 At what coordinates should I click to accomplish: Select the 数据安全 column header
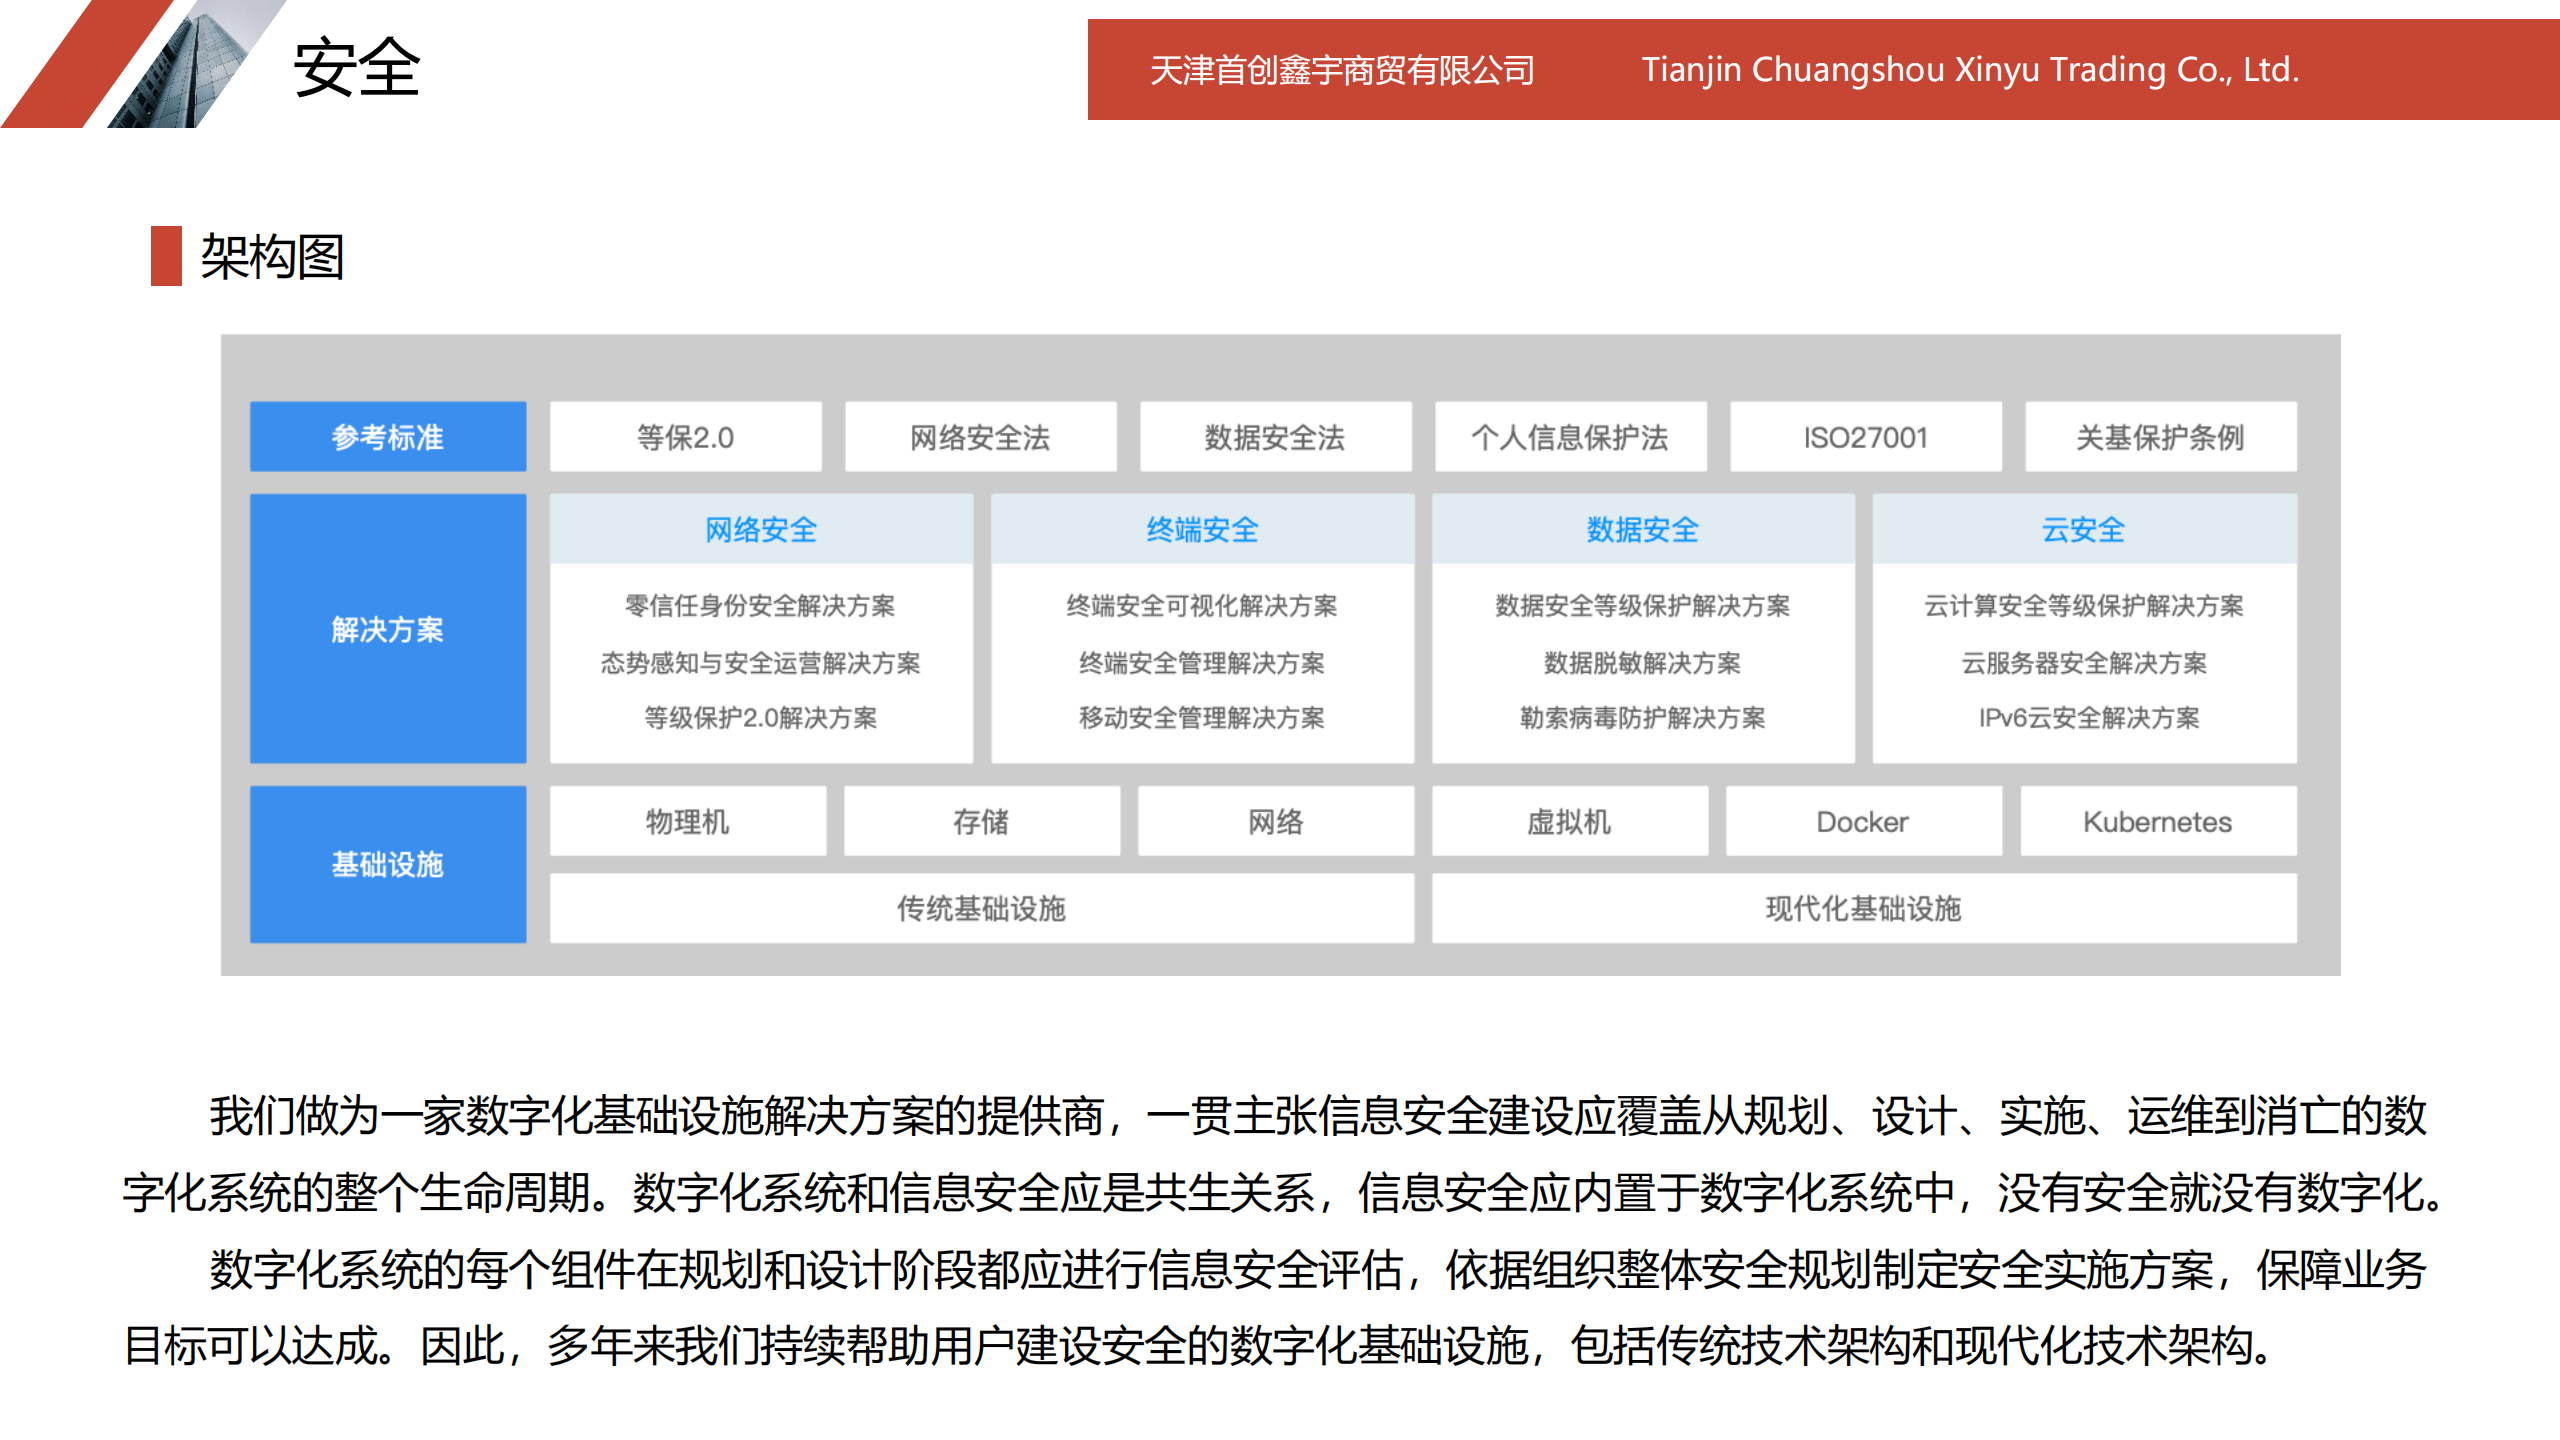pos(1643,529)
